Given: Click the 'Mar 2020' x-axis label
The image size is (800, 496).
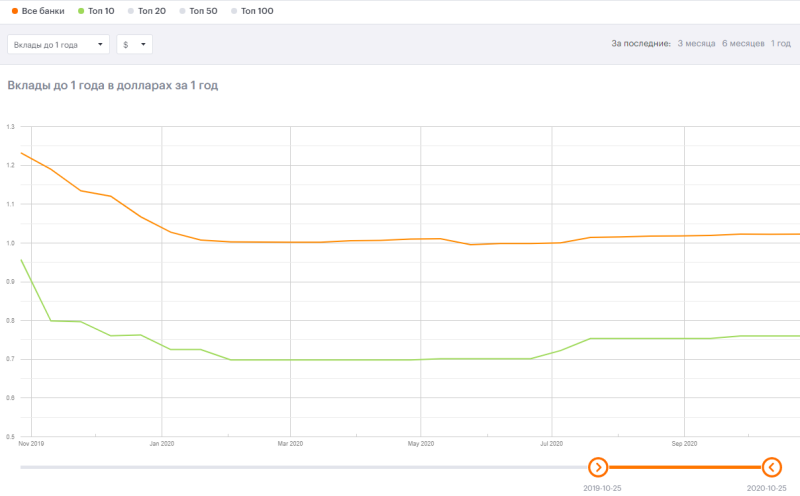Looking at the screenshot, I should (x=290, y=442).
